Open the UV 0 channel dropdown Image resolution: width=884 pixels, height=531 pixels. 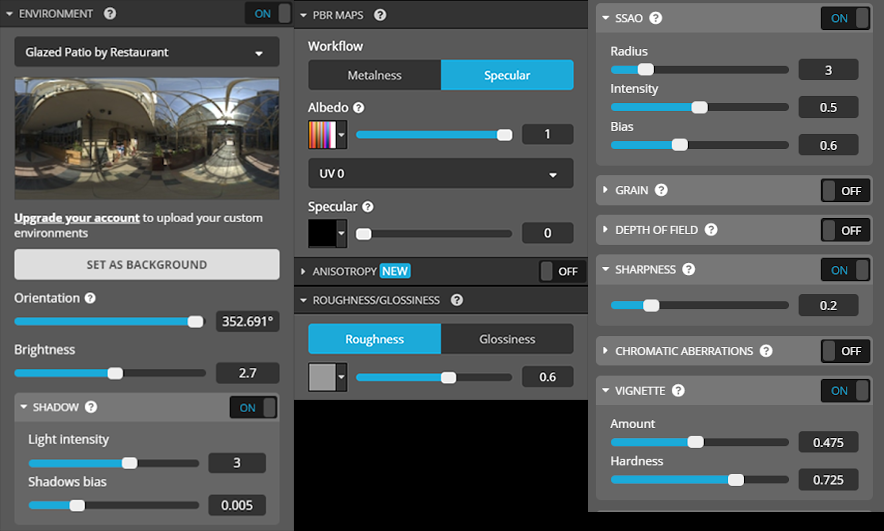[x=440, y=174]
